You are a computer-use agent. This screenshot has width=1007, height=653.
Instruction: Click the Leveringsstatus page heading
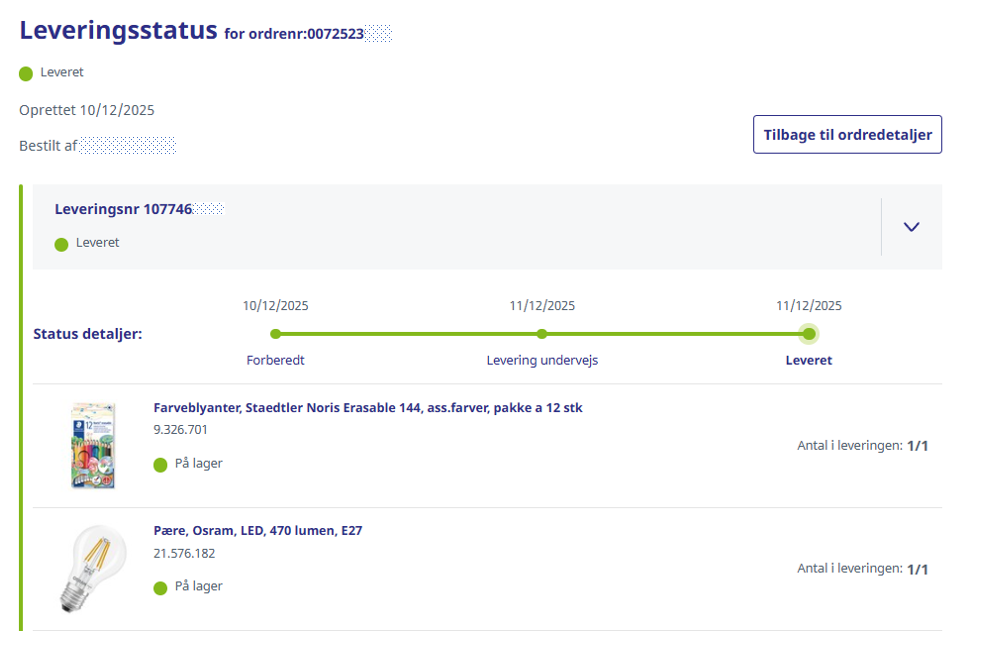(x=118, y=30)
